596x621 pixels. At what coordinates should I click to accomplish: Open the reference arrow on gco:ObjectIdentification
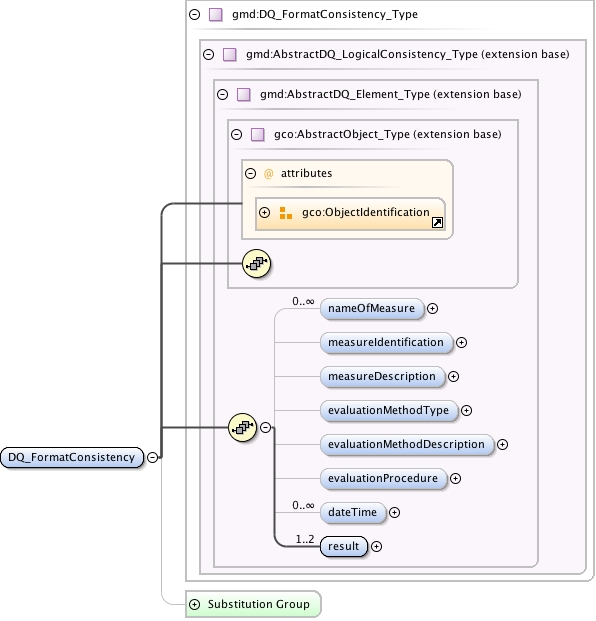(437, 223)
